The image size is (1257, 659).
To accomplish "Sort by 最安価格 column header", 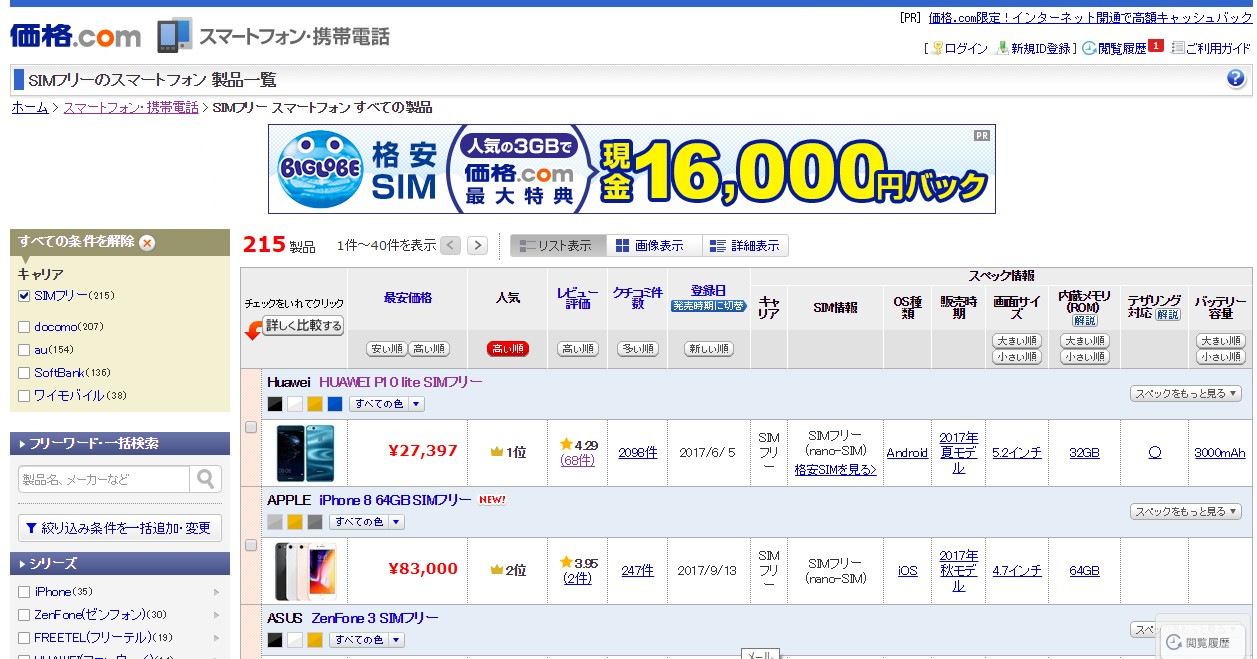I will click(408, 298).
